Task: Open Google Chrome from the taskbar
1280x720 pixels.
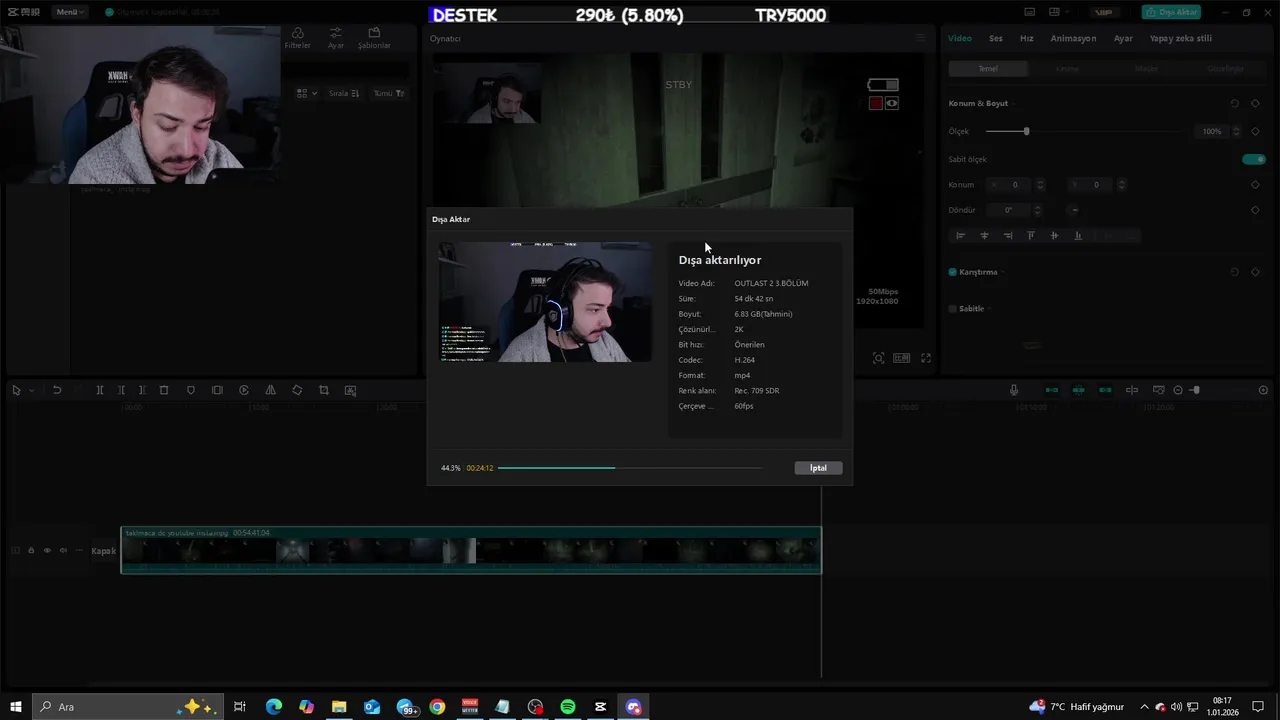Action: [x=437, y=707]
